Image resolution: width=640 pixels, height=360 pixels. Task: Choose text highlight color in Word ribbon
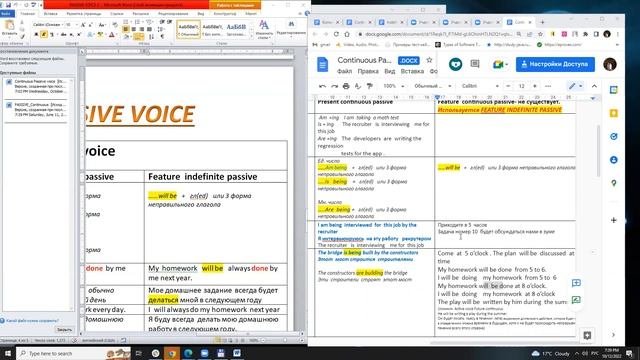(101, 35)
